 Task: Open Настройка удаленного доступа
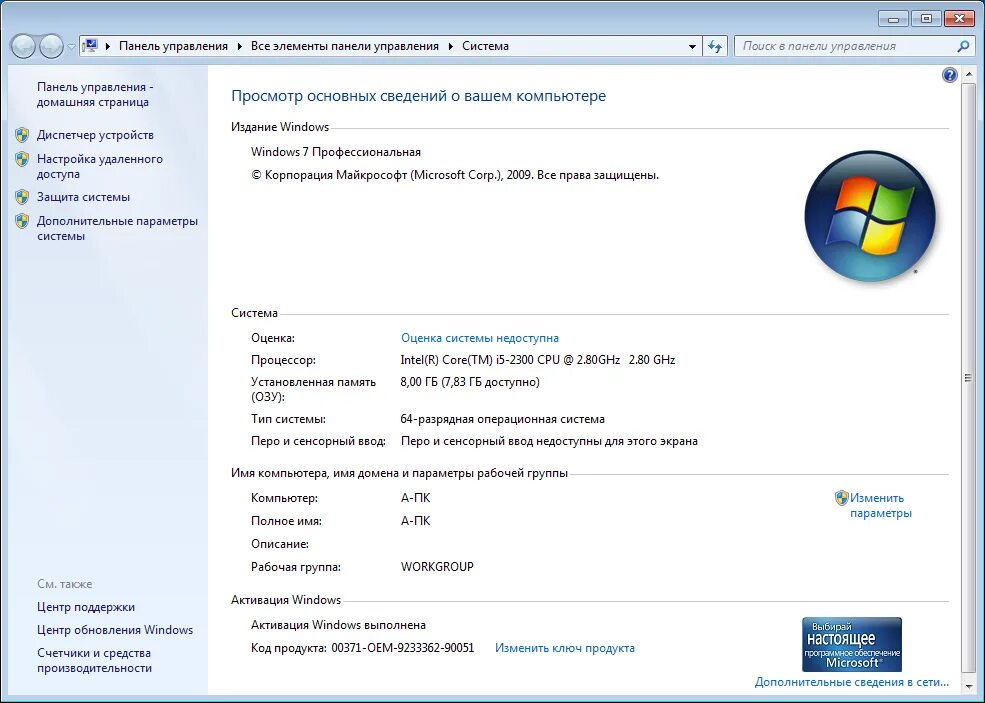click(x=99, y=166)
